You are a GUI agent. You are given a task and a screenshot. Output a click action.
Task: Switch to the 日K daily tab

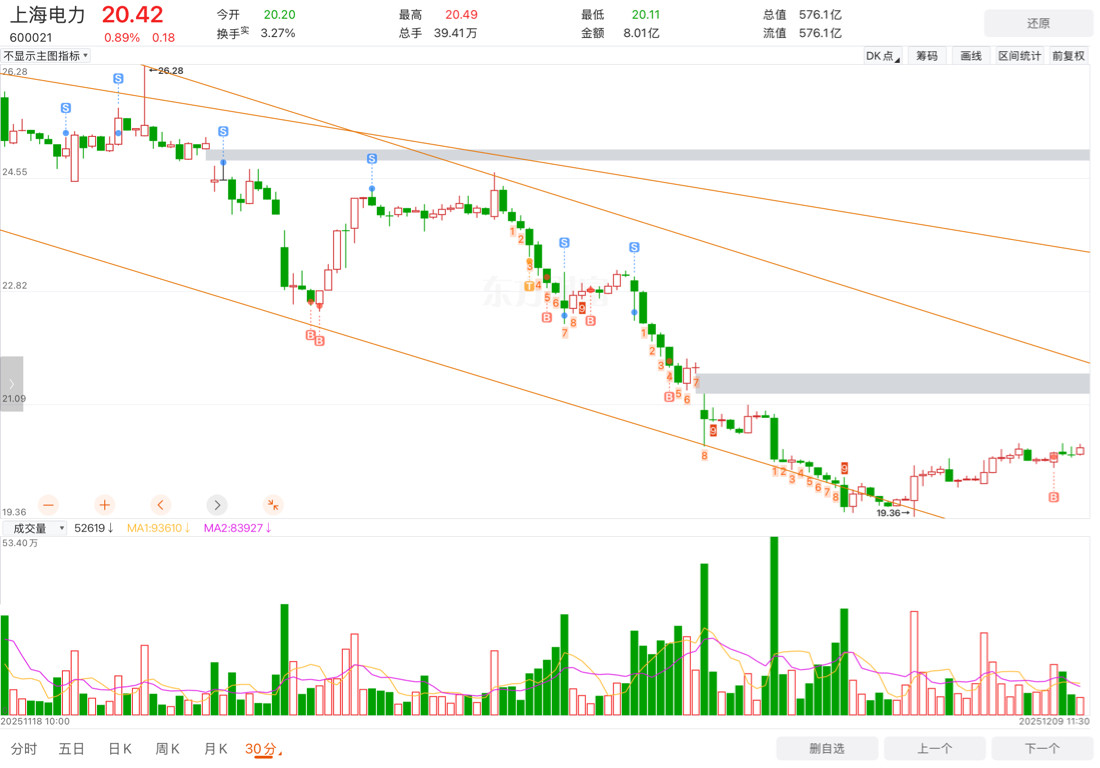coord(120,749)
